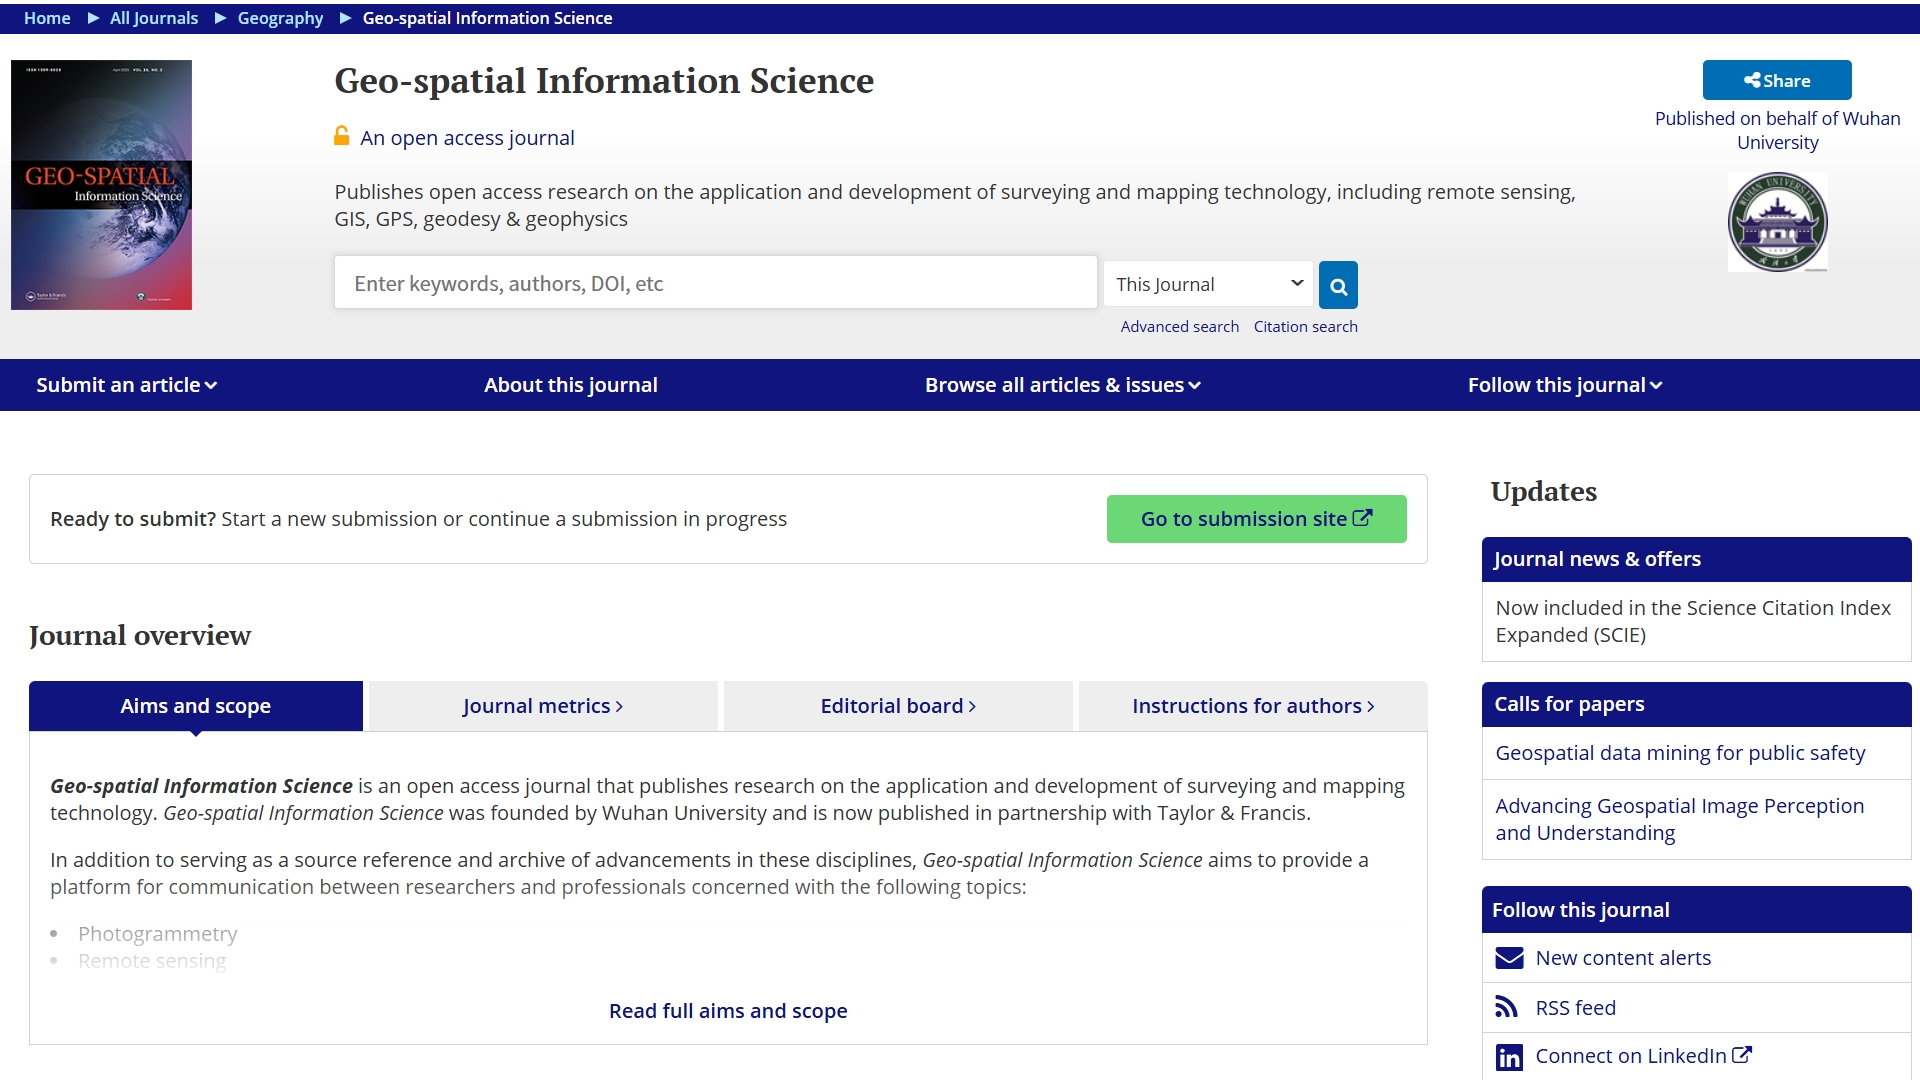This screenshot has width=1920, height=1080.
Task: Click the magnifying glass search button
Action: (x=1338, y=286)
